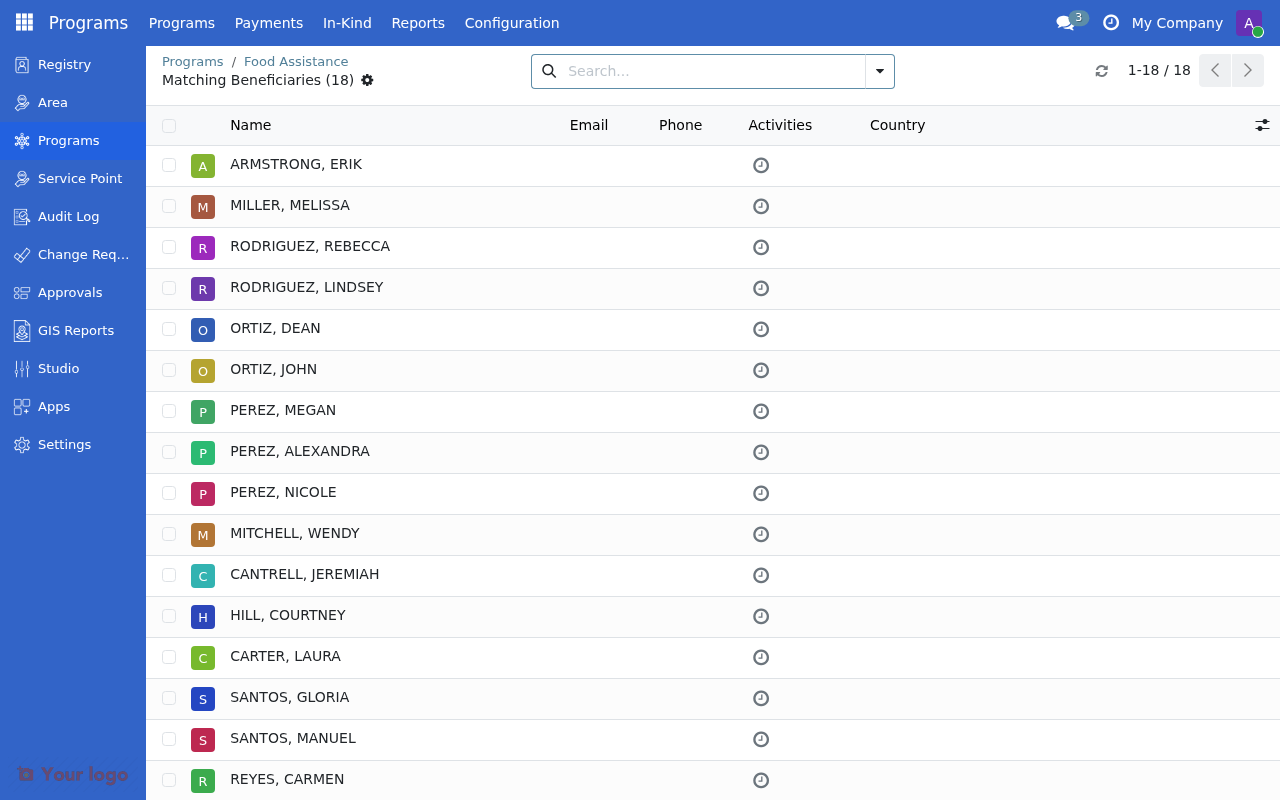Open the app launcher grid icon

point(23,22)
